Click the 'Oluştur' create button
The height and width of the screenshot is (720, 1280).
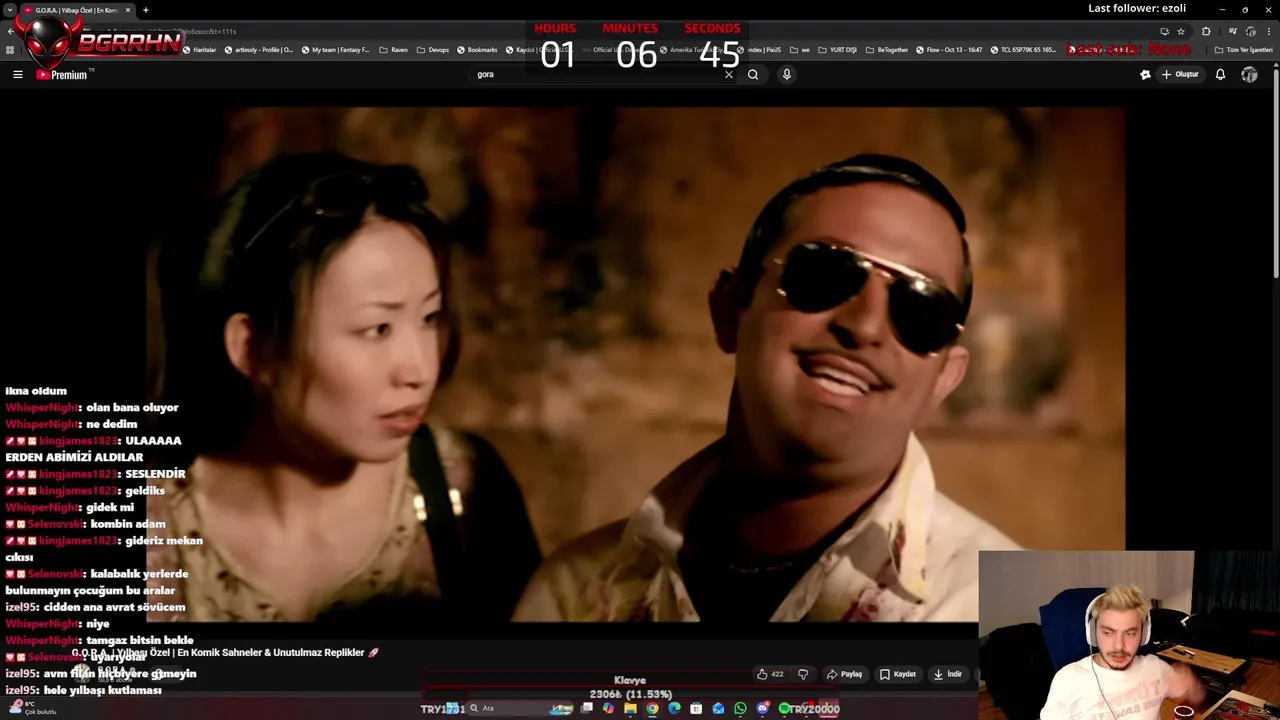pyautogui.click(x=1180, y=74)
